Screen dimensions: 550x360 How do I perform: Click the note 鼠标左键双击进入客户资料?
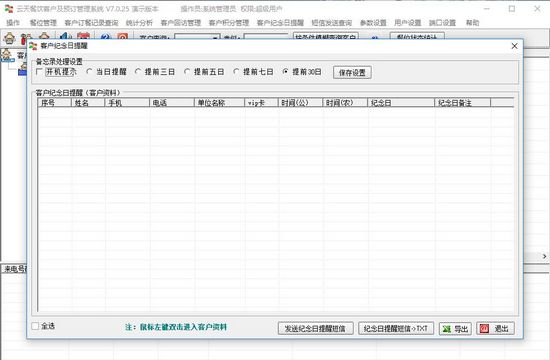tap(183, 327)
